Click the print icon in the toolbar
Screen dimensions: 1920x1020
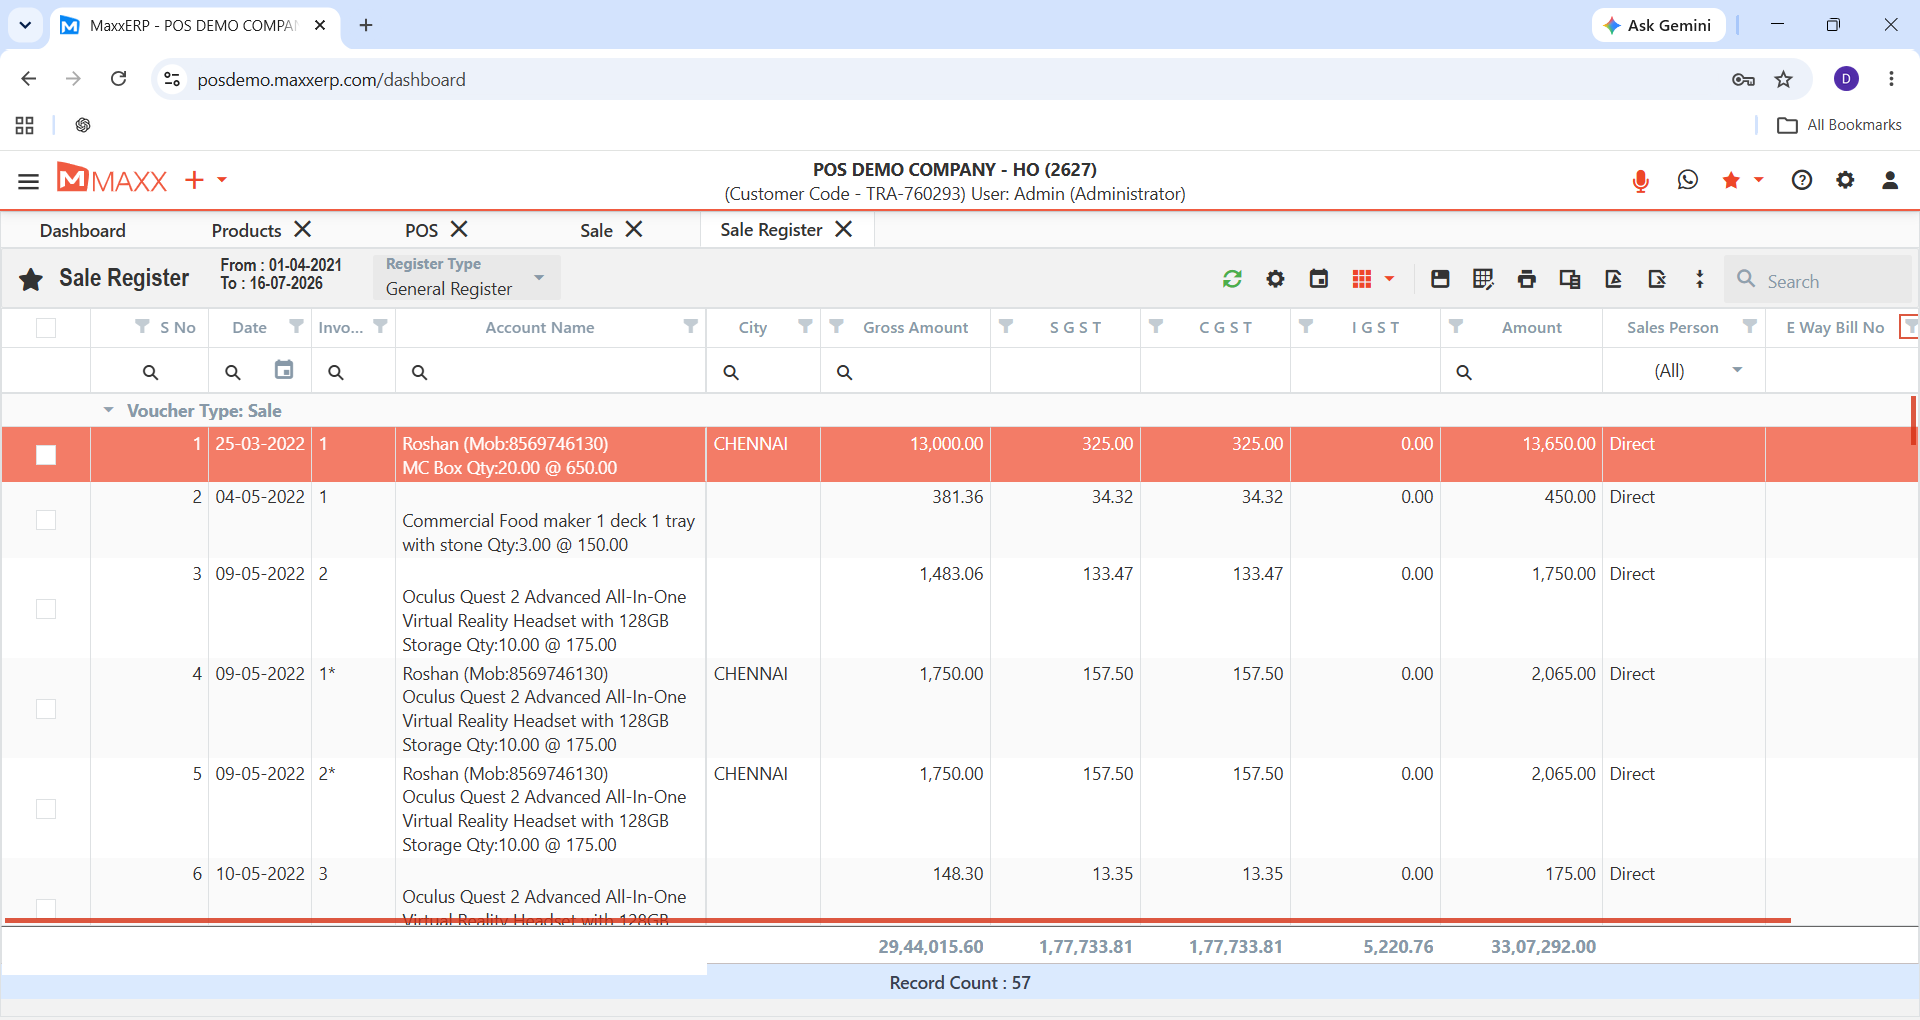click(1526, 279)
